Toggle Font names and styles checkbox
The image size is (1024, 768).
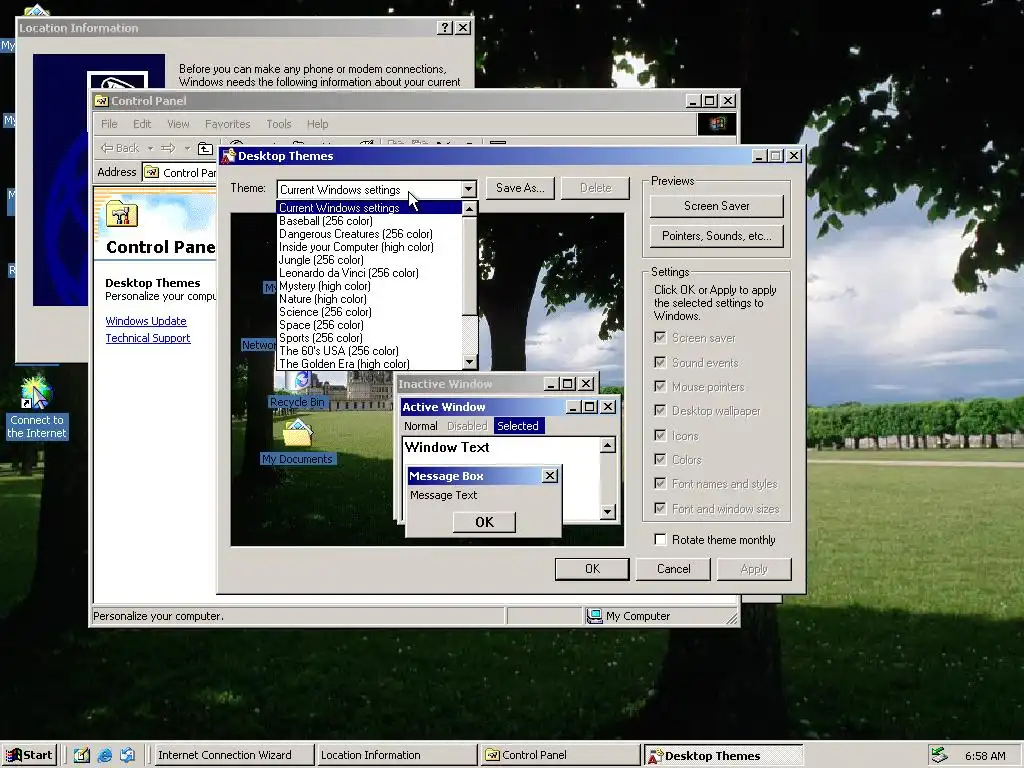click(660, 484)
